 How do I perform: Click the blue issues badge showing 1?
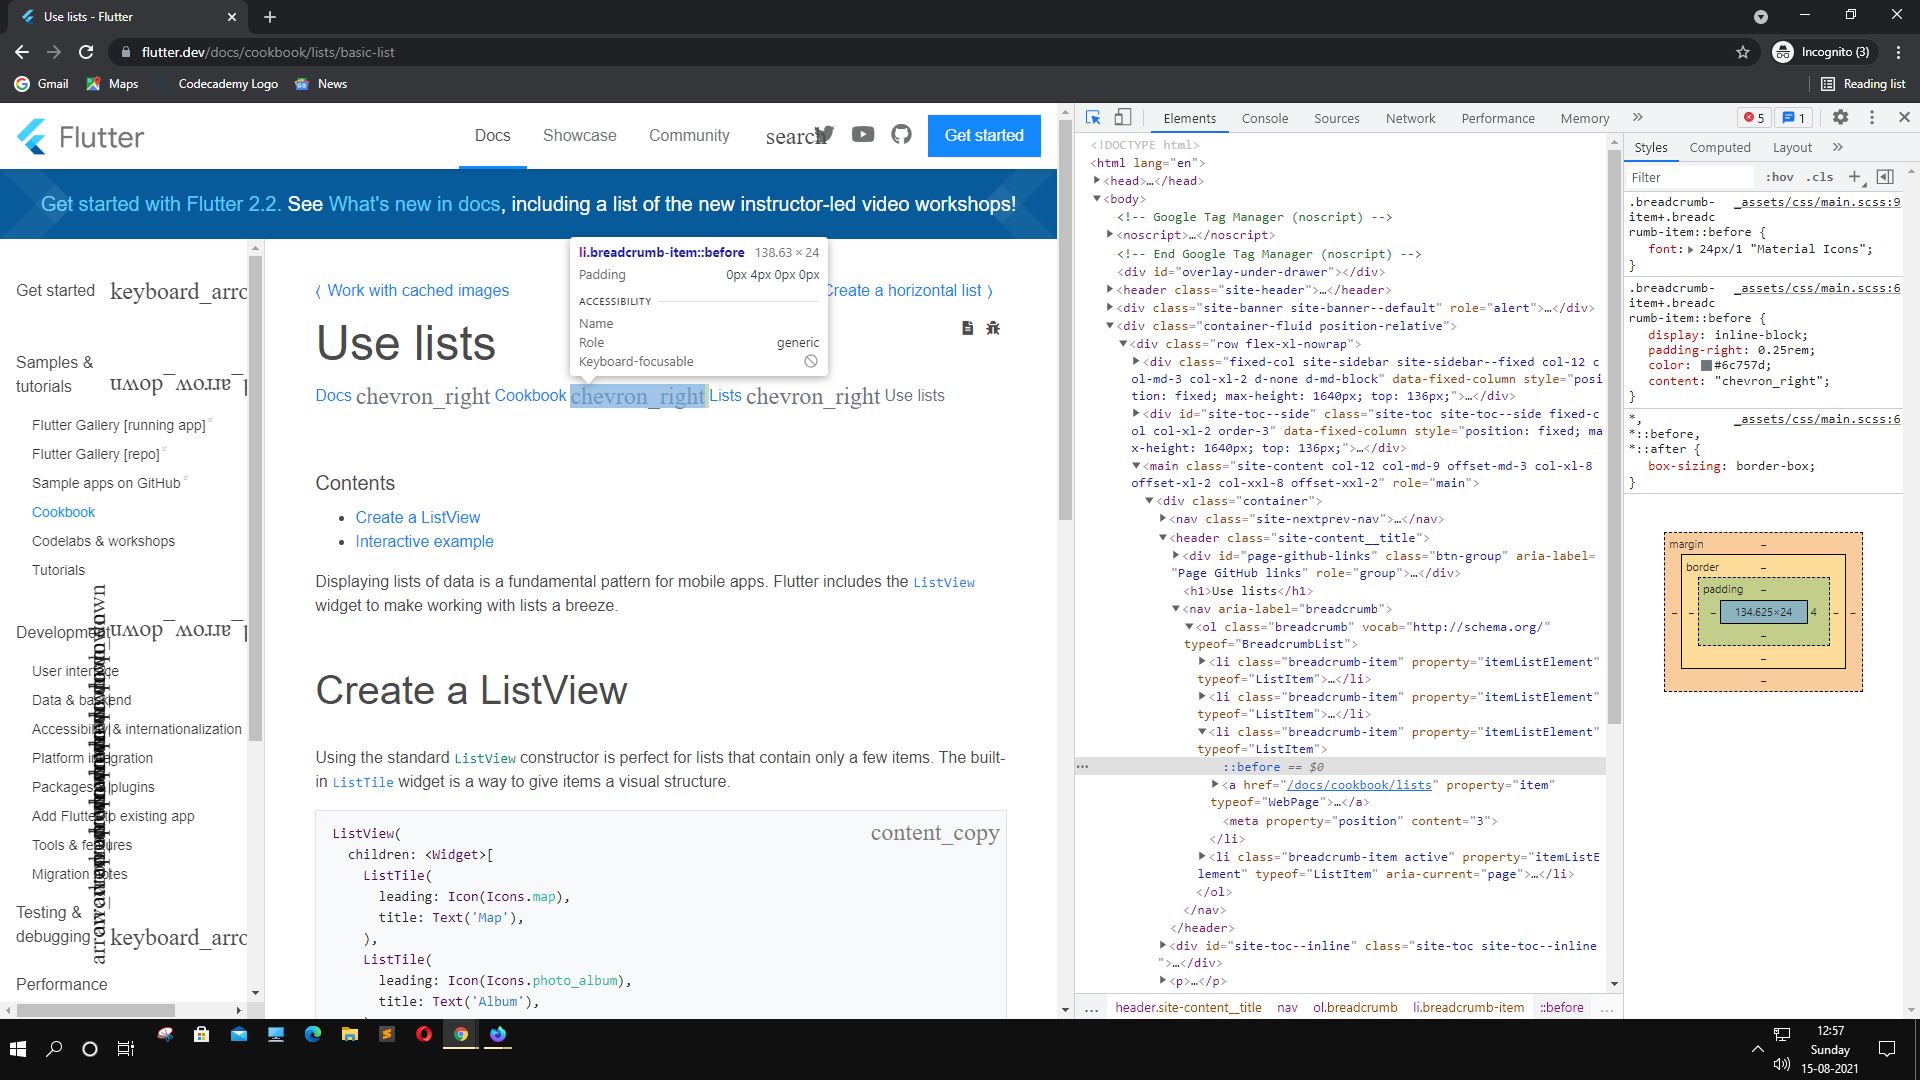point(1794,118)
